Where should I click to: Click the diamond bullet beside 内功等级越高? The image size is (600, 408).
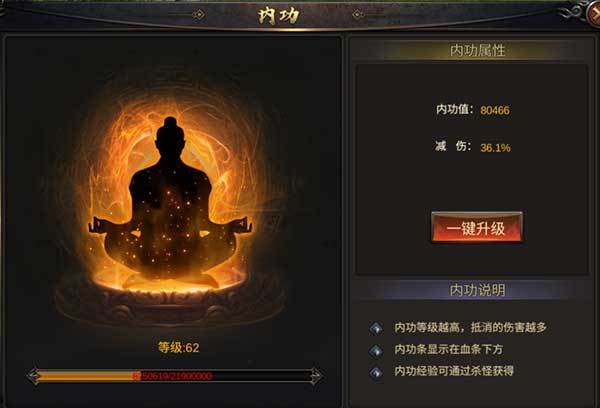(x=377, y=328)
